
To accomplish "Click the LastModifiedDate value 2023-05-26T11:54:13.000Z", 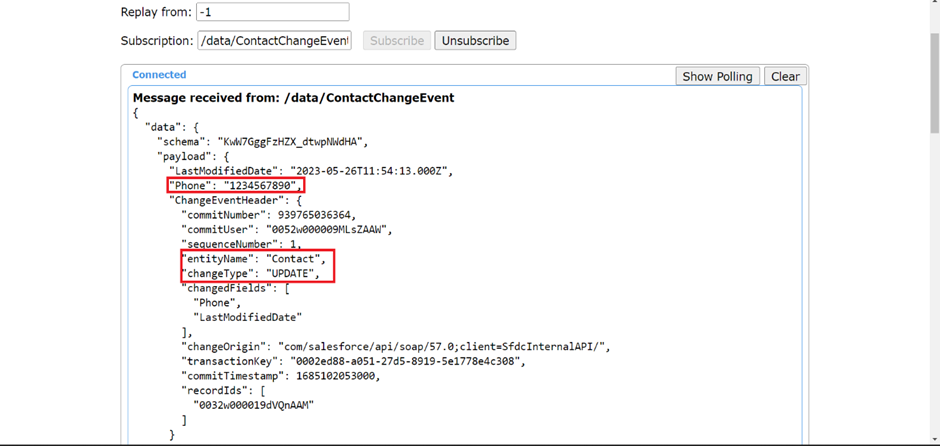I will (x=370, y=171).
